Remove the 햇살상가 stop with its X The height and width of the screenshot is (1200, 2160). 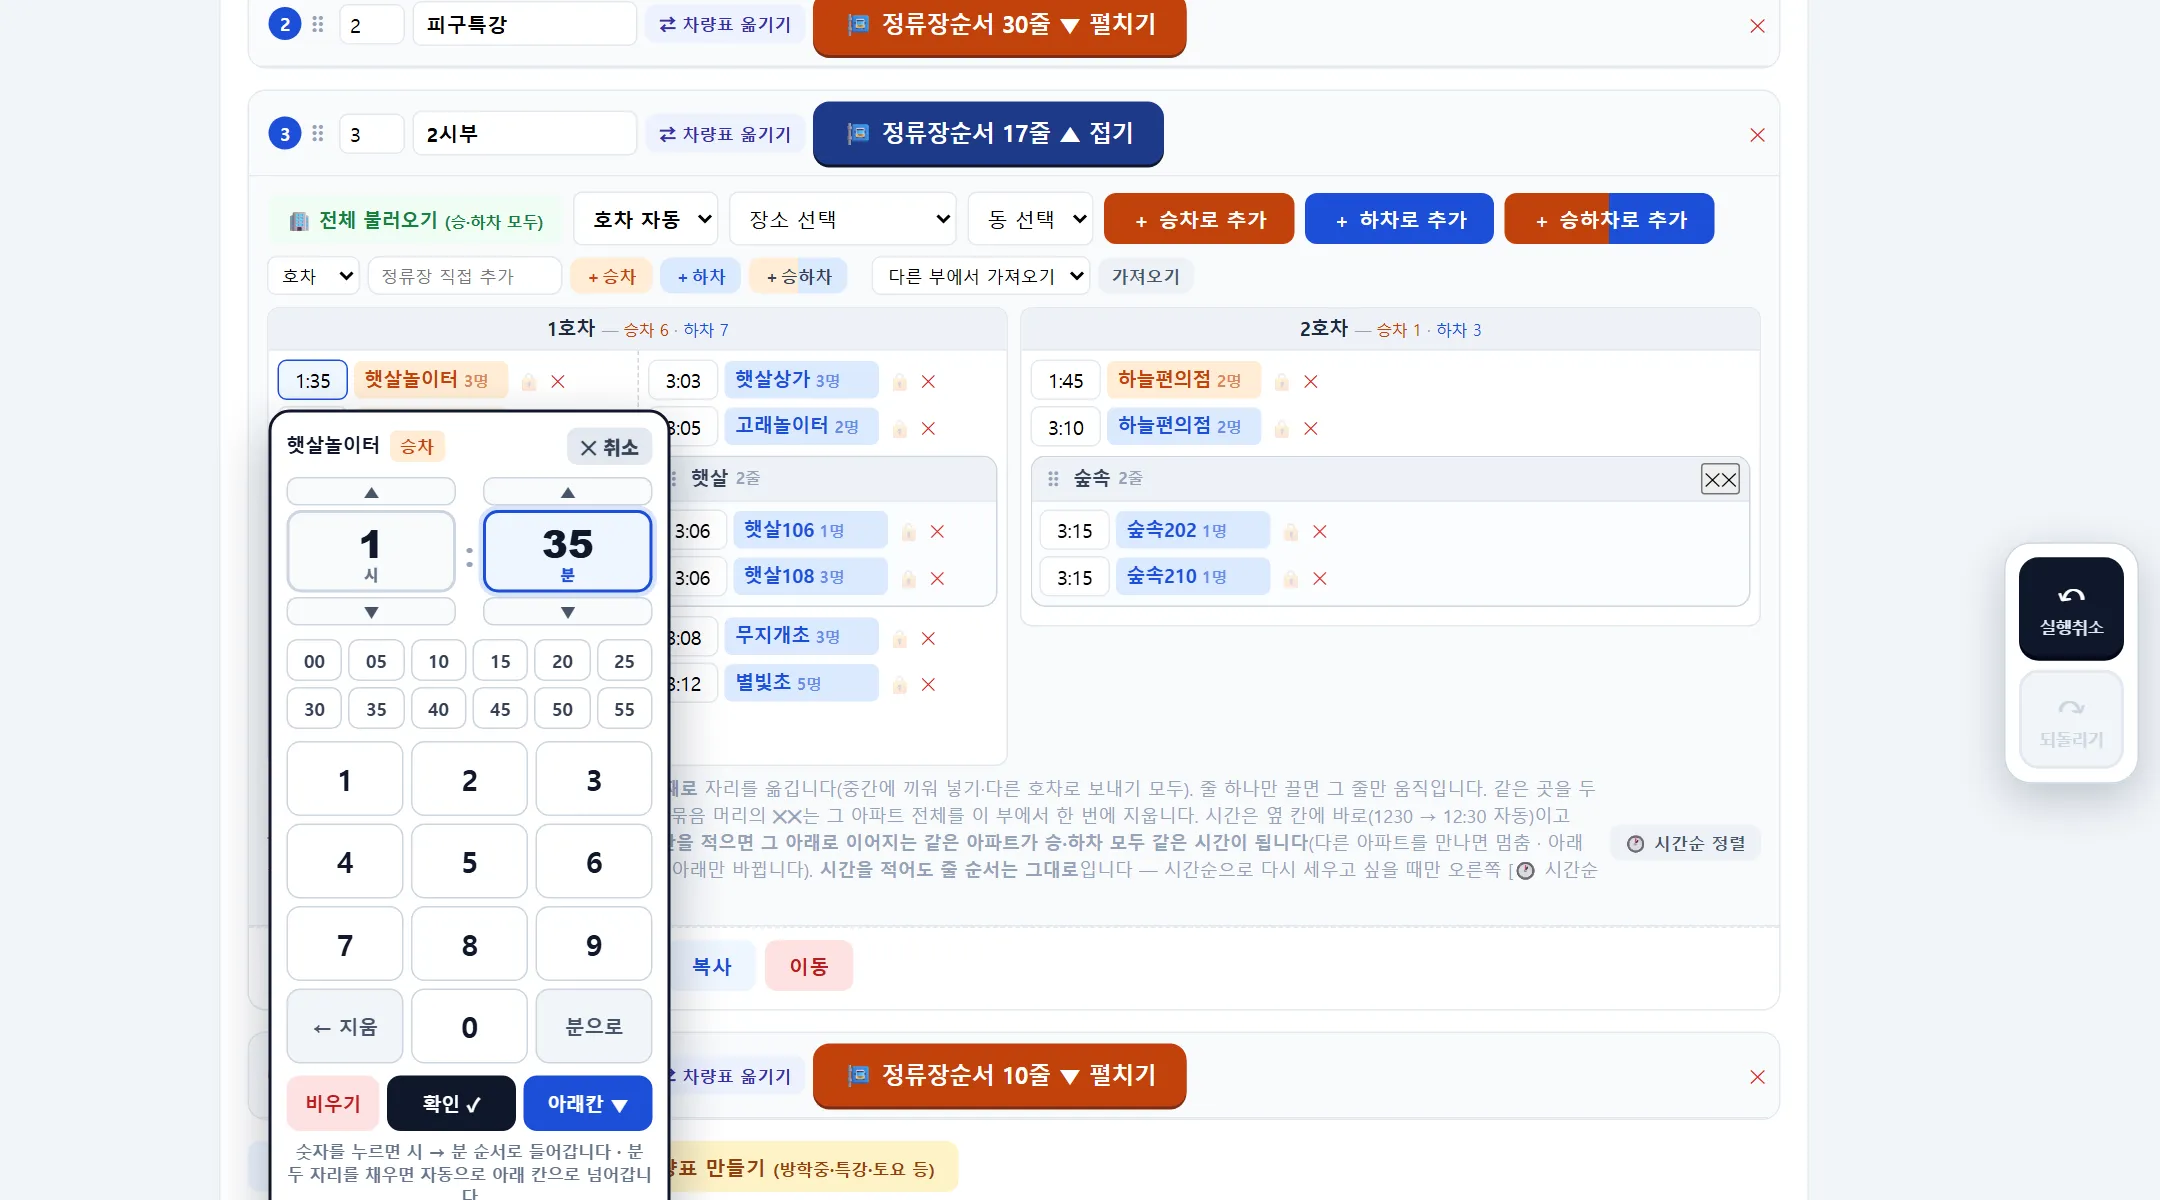tap(928, 381)
